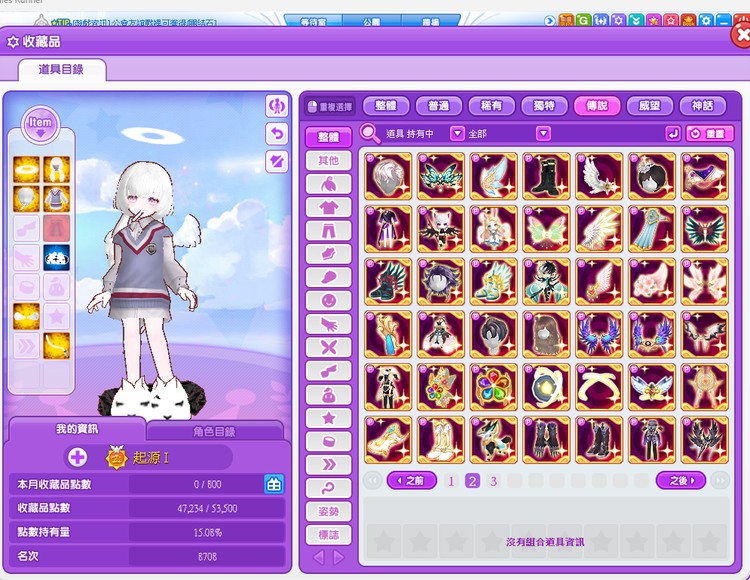Select the pants category icon in sidebar
This screenshot has width=750, height=580.
pyautogui.click(x=328, y=230)
